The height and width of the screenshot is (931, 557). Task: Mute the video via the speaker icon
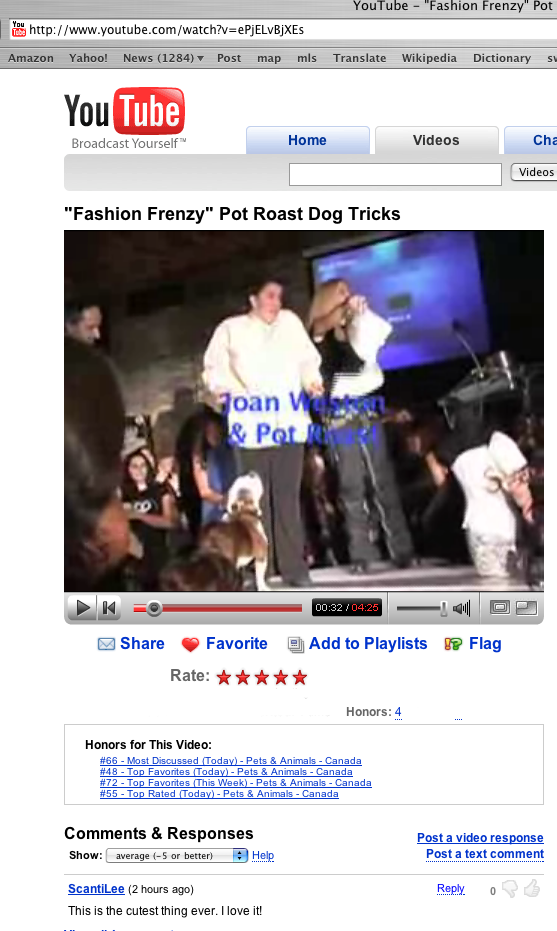461,607
